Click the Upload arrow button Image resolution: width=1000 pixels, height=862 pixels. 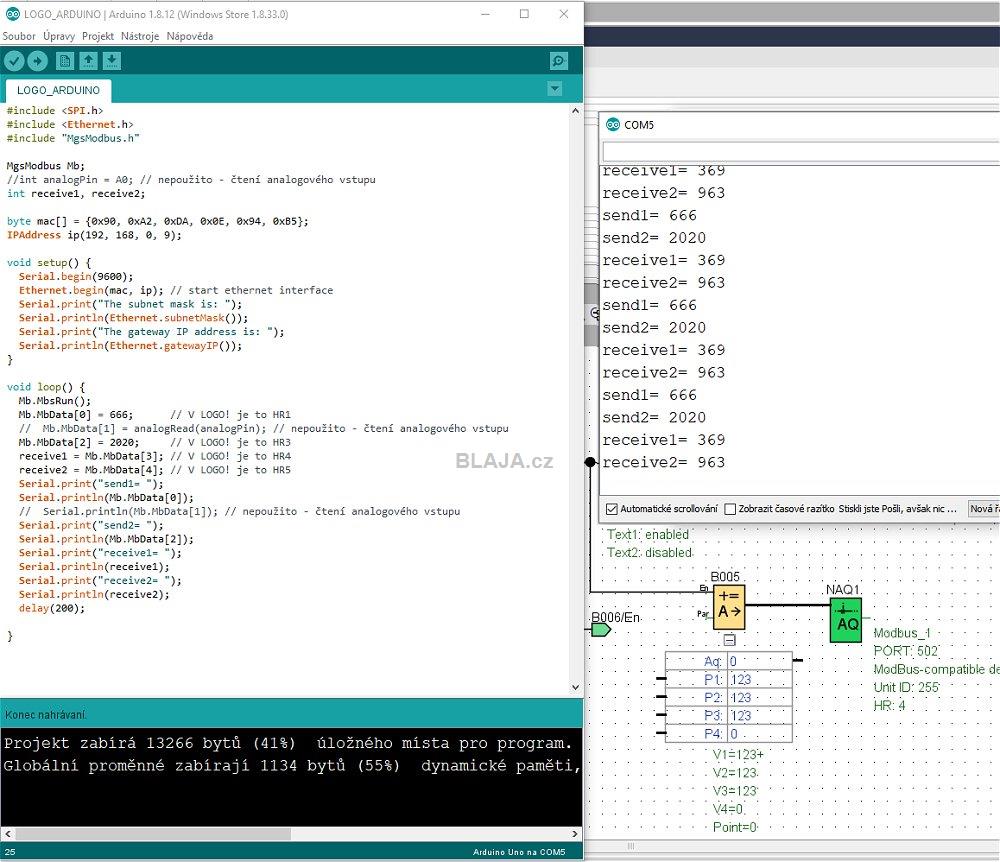tap(38, 61)
